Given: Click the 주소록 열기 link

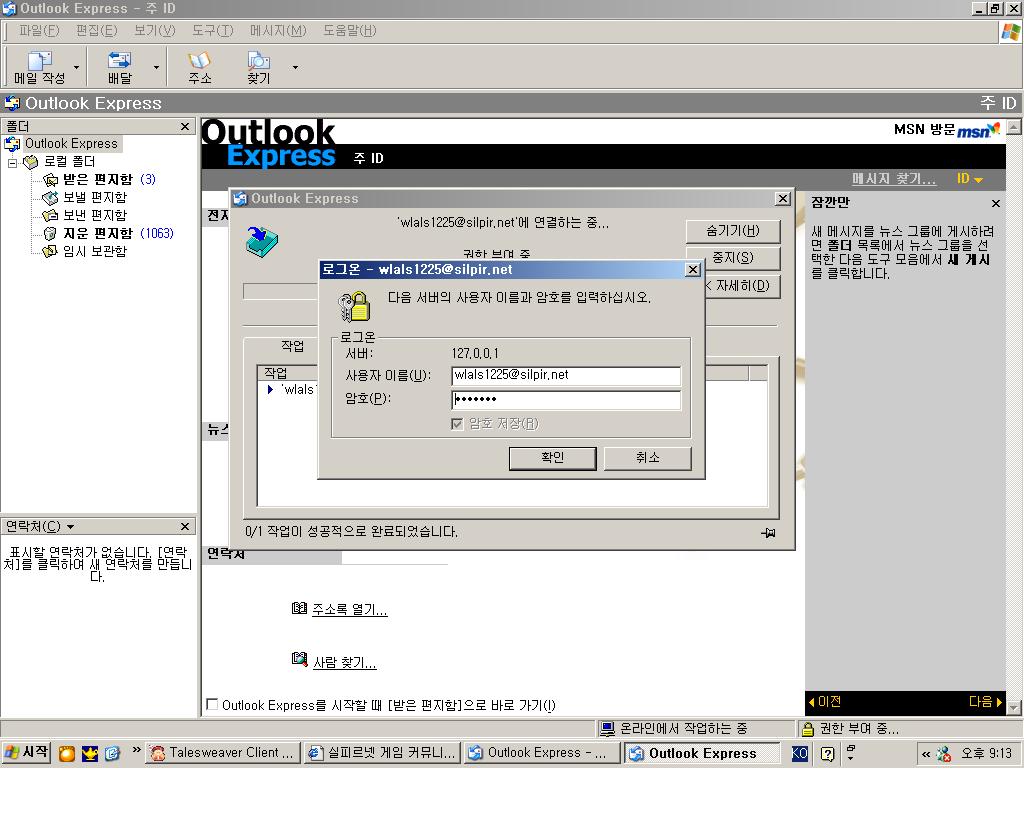Looking at the screenshot, I should (349, 610).
